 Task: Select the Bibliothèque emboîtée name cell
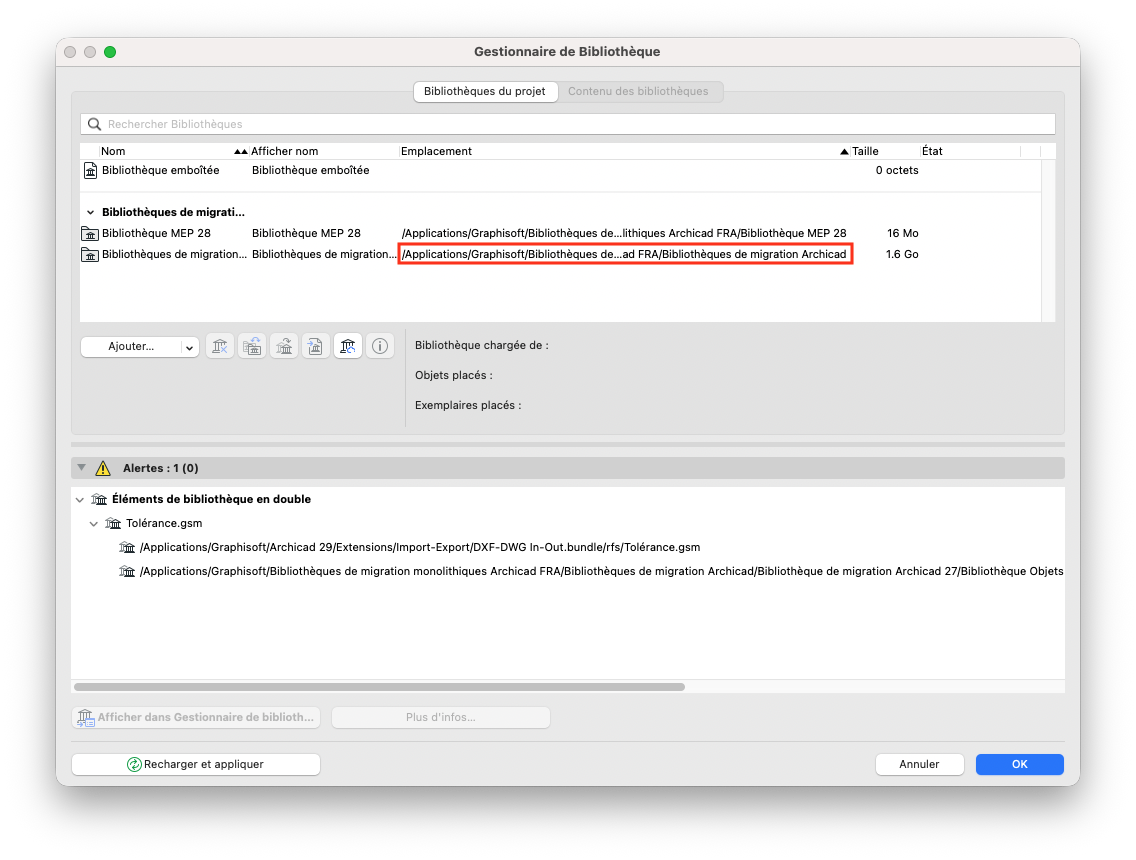(160, 170)
